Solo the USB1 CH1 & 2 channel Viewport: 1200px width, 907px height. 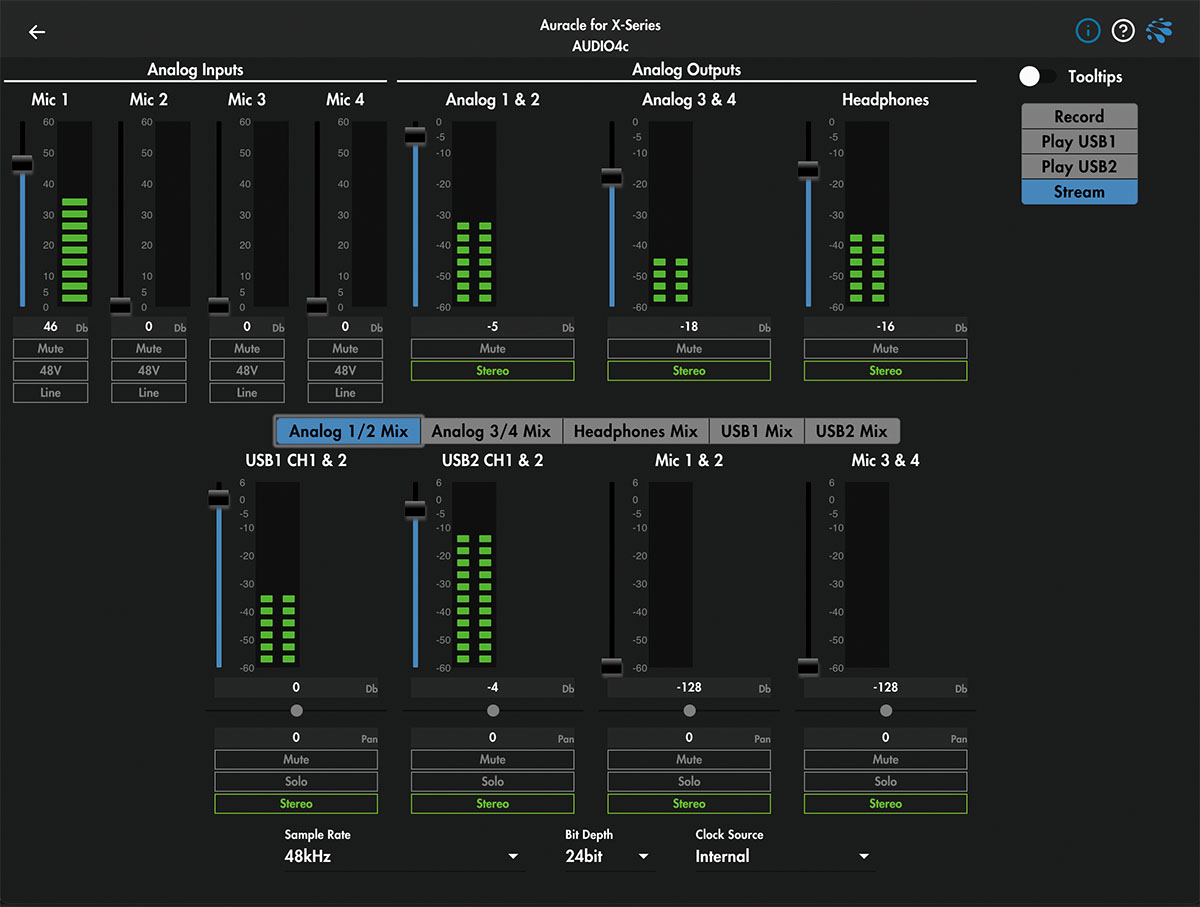(x=296, y=782)
